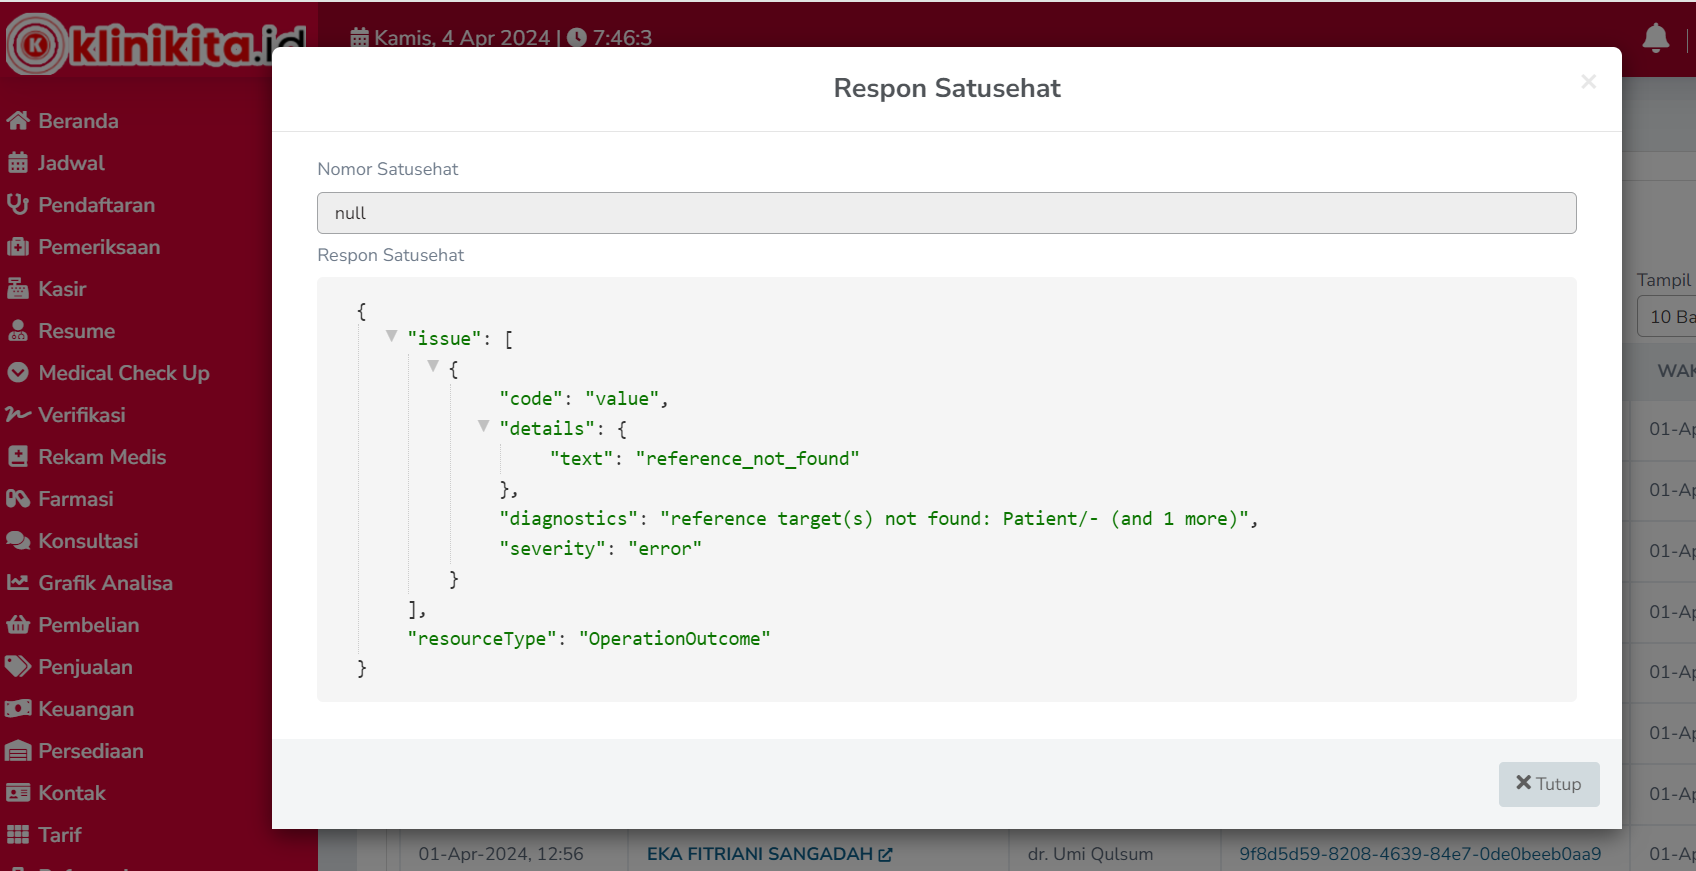The image size is (1696, 871).
Task: Collapse the first issue object node
Action: [433, 367]
